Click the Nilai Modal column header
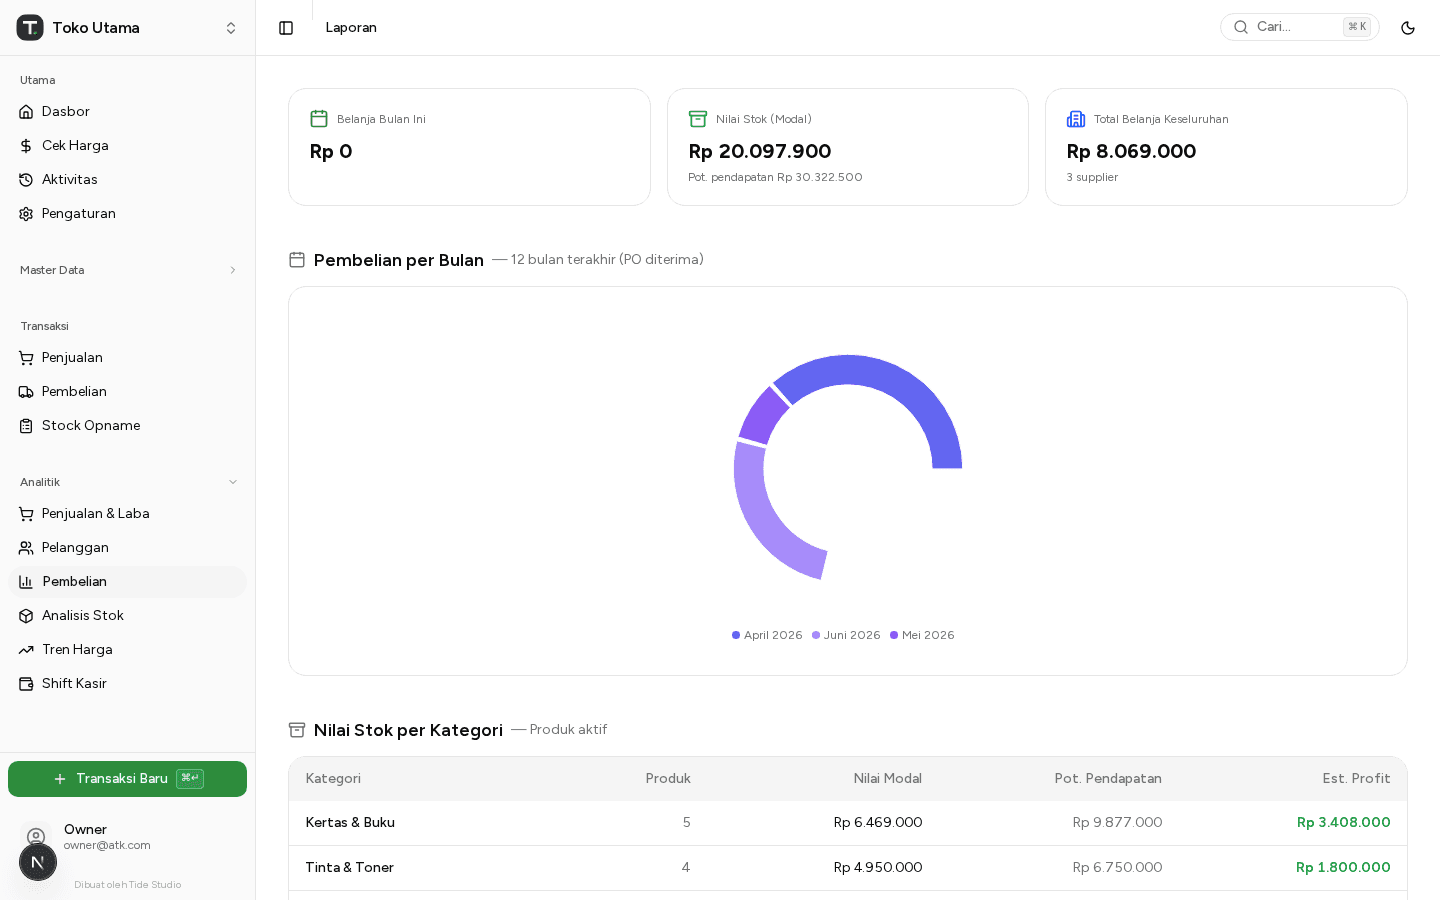The height and width of the screenshot is (900, 1440). tap(888, 779)
